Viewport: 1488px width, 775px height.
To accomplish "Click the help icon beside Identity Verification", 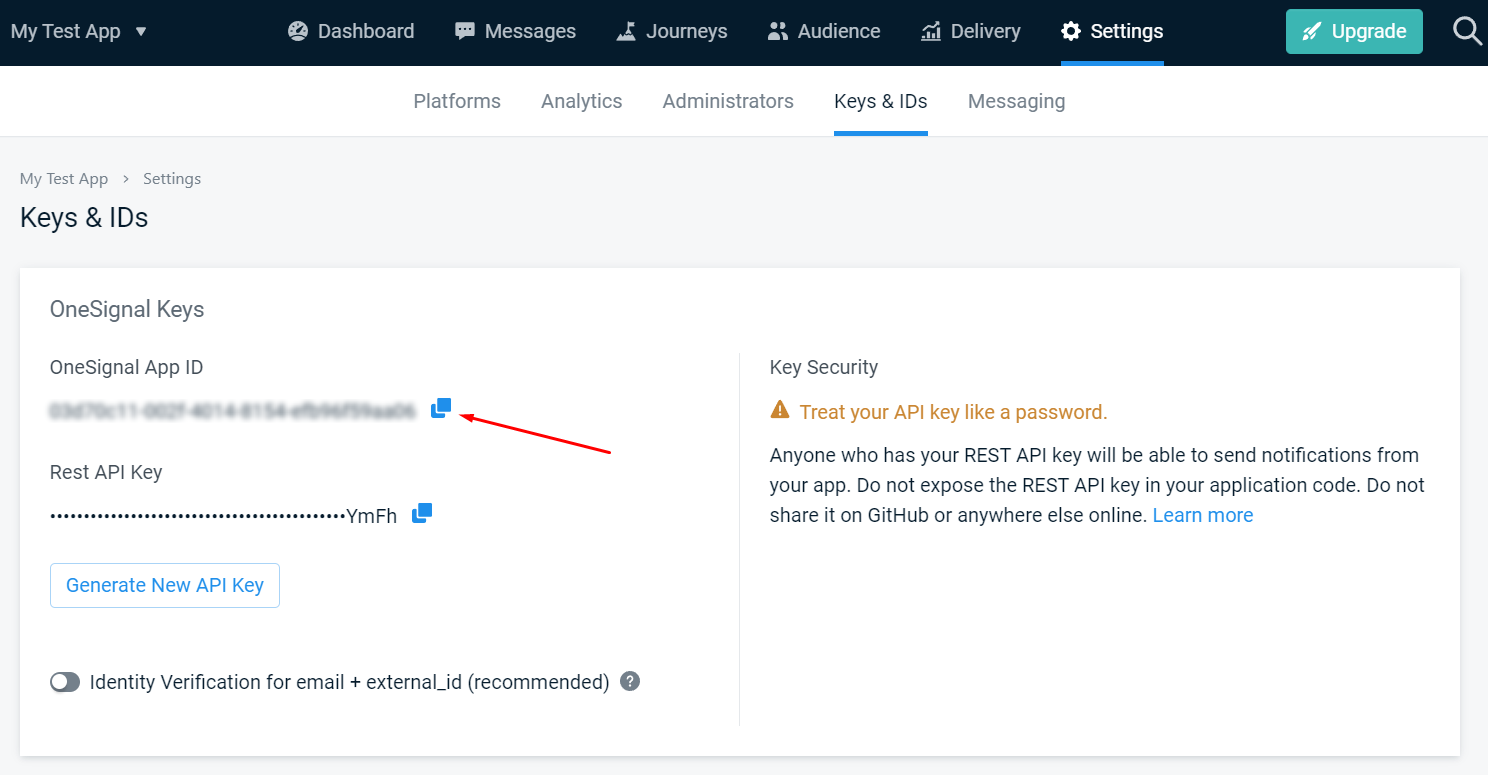I will point(630,681).
